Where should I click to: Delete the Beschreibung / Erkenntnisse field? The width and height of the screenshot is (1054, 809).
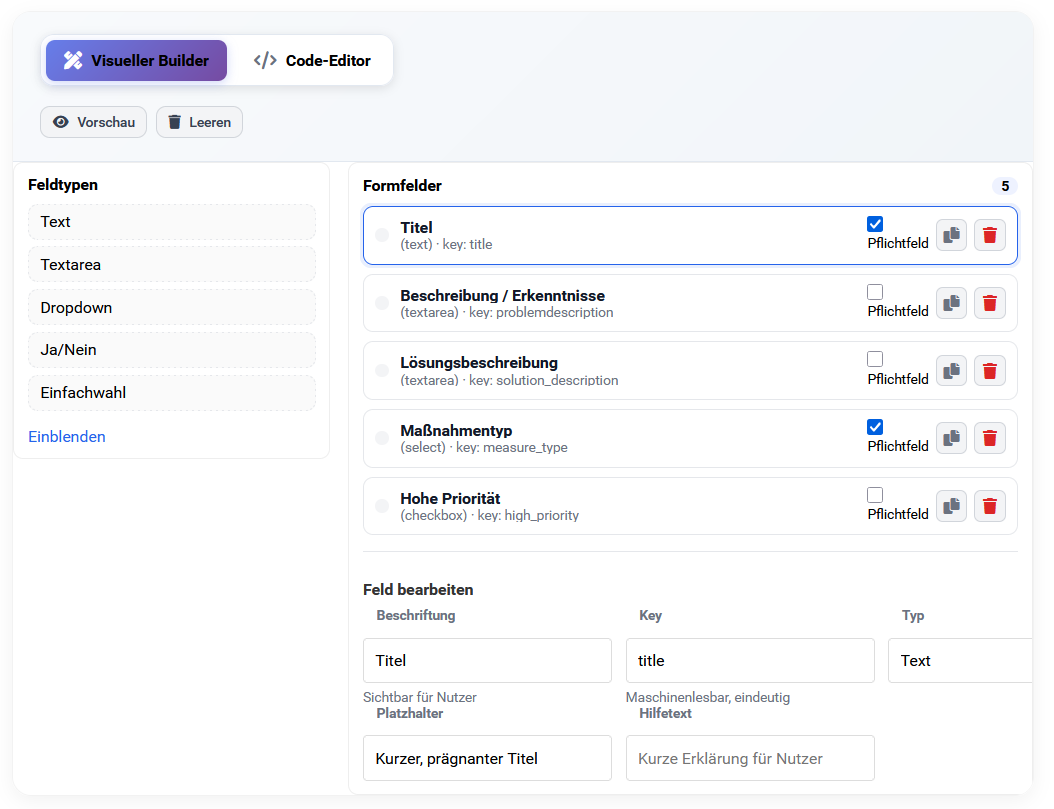pos(989,302)
